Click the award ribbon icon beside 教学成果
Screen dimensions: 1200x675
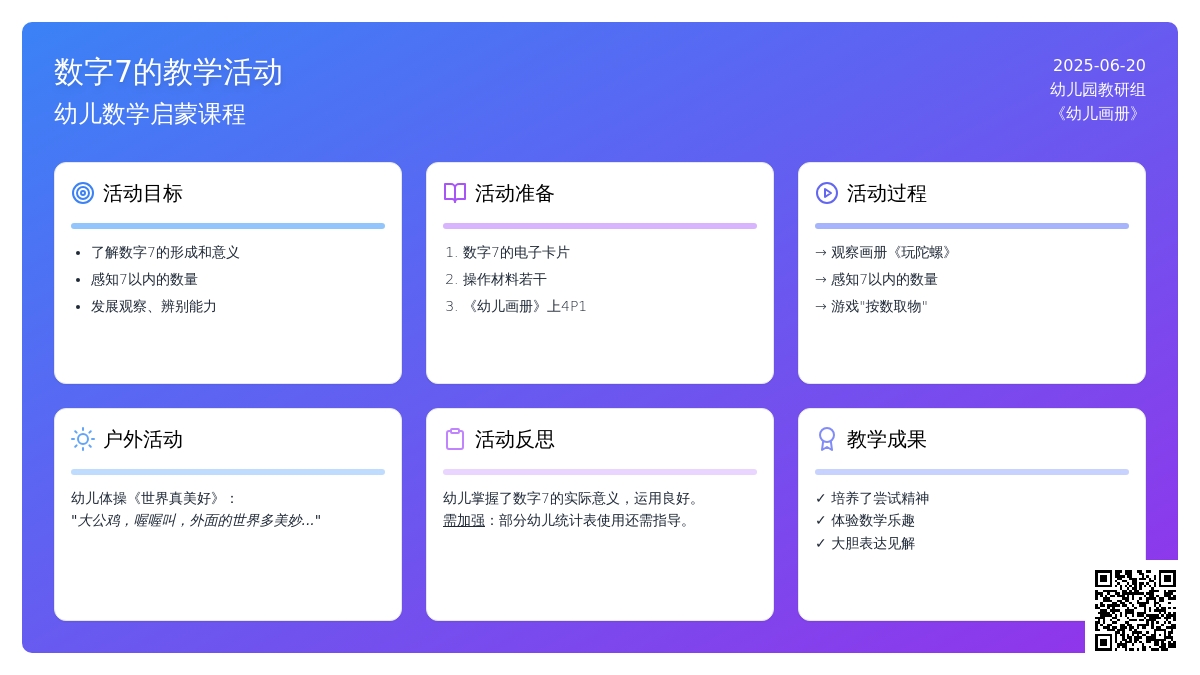[x=827, y=439]
